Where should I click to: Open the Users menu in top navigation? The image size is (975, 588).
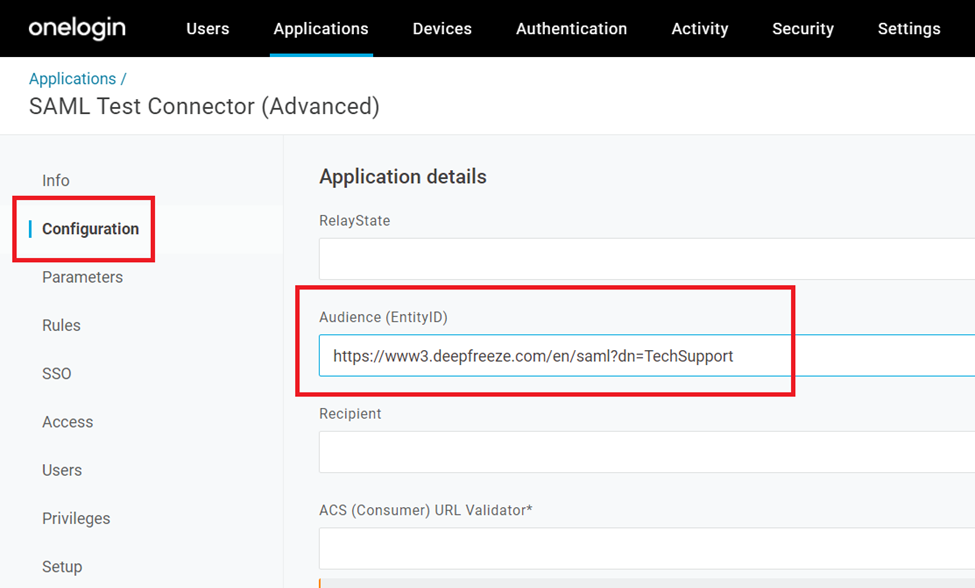(x=207, y=29)
